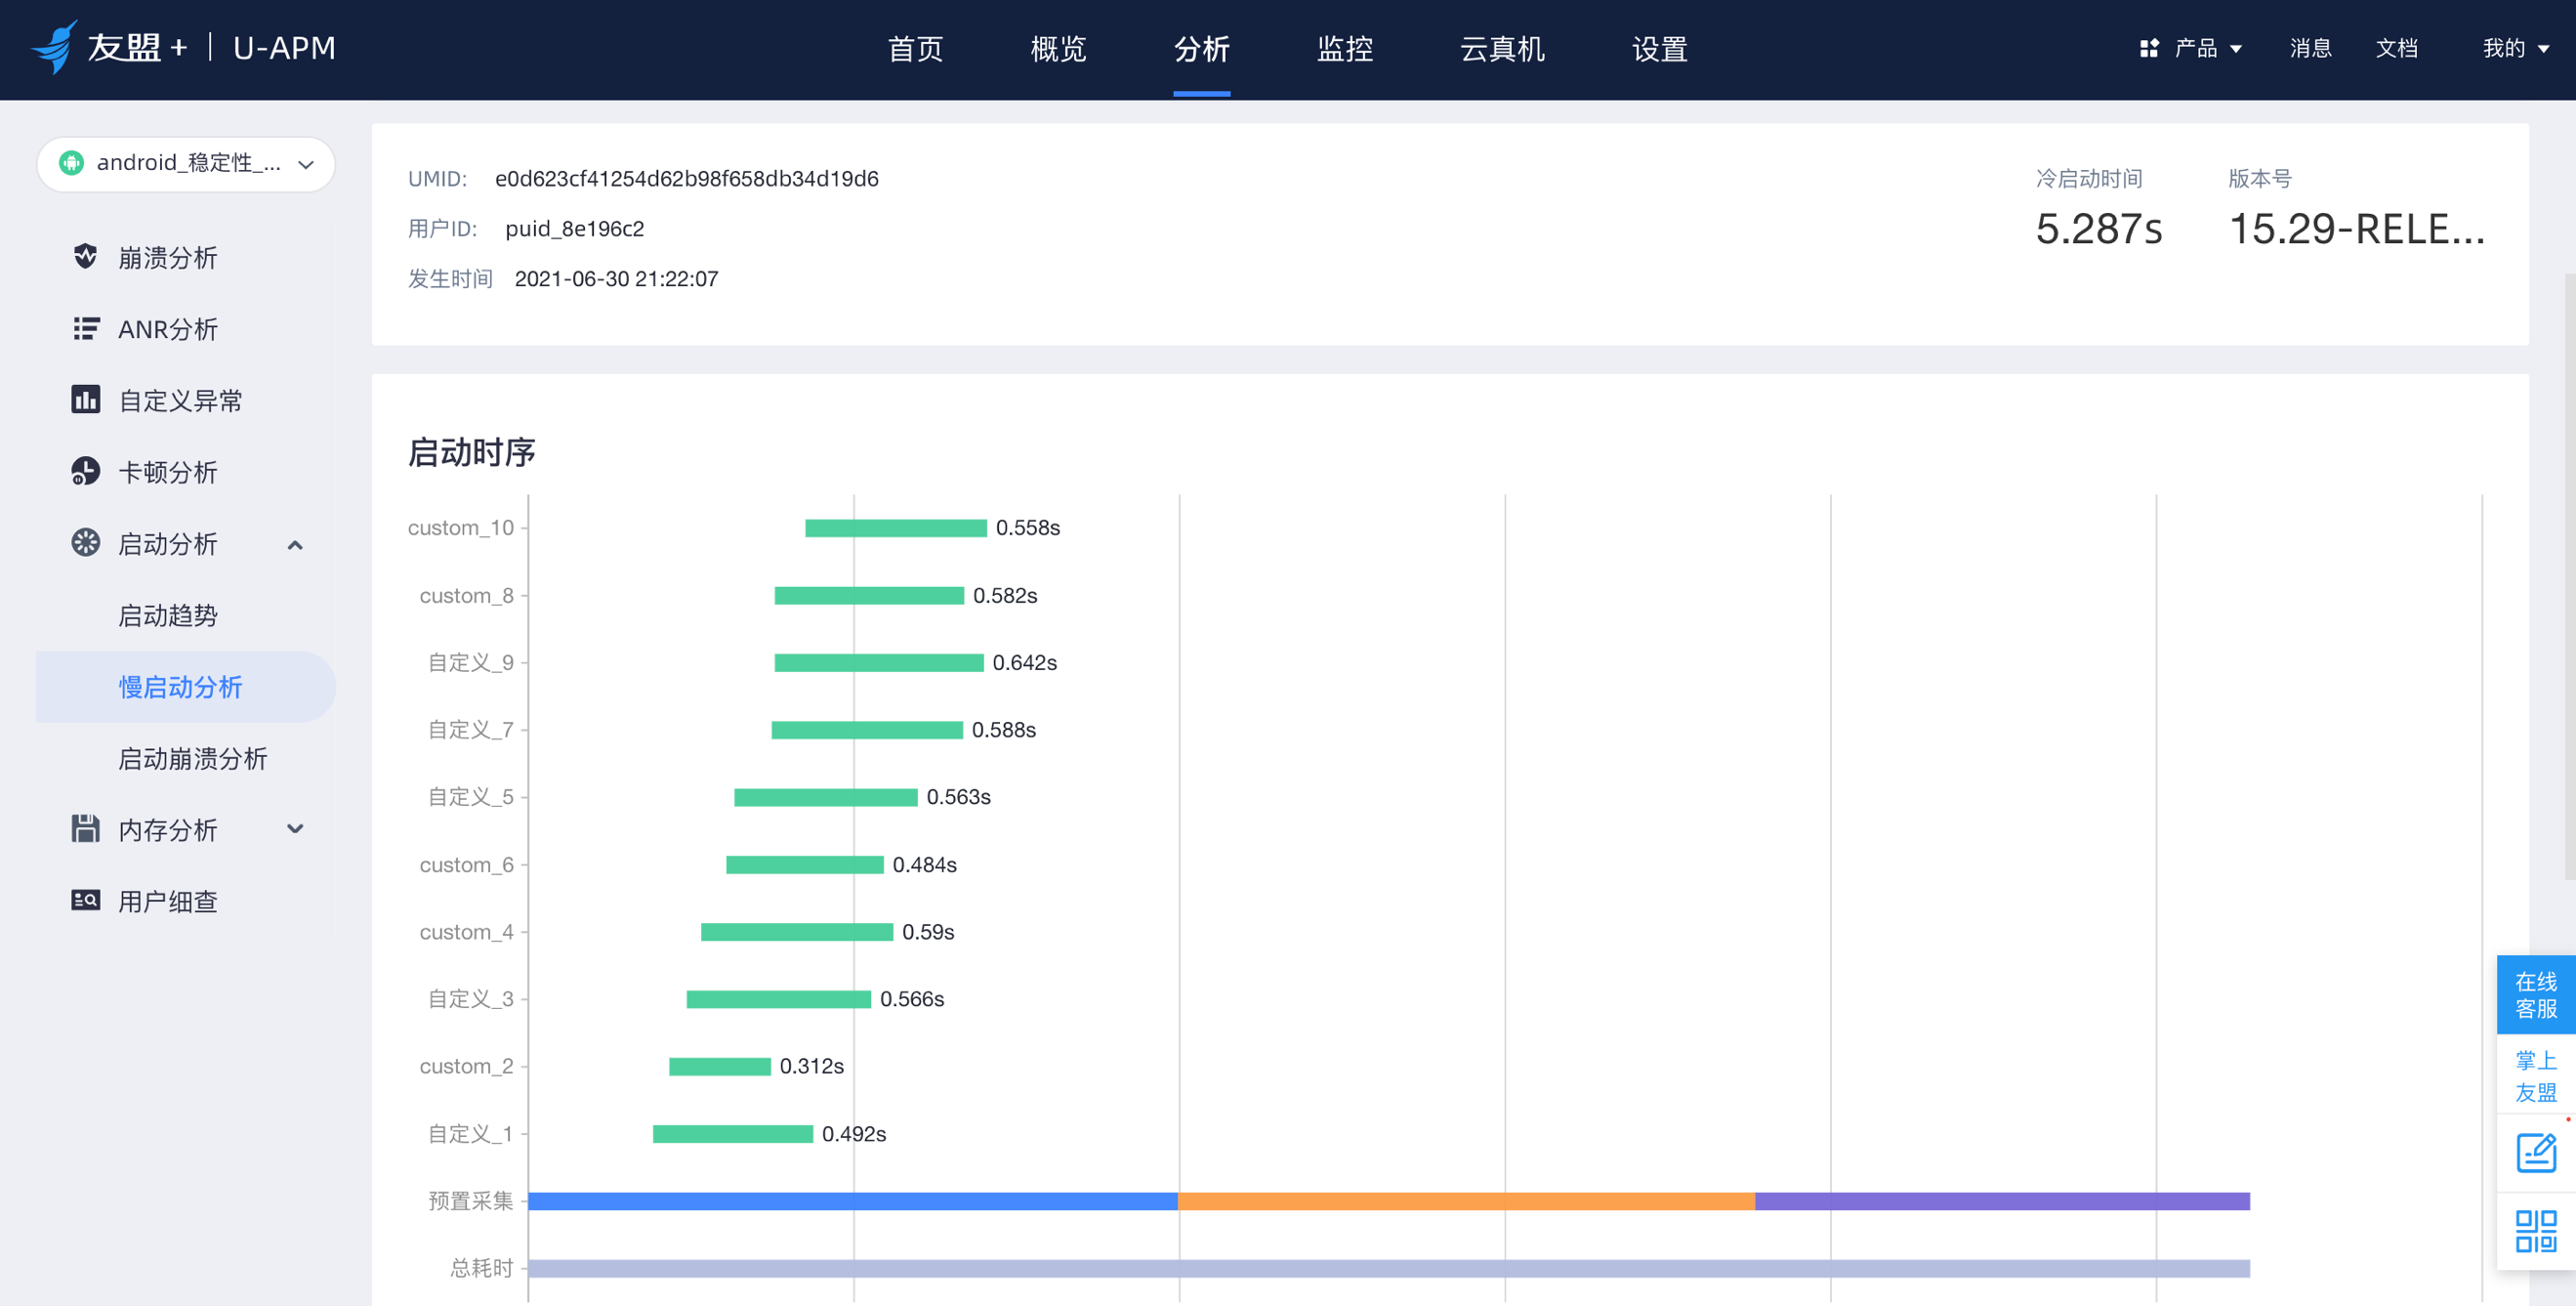Click the custom_6 bar of 0.484s
This screenshot has height=1306, width=2576.
point(805,865)
